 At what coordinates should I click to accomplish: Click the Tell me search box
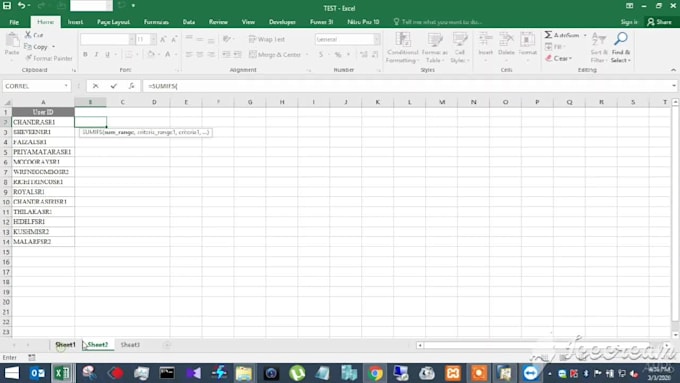click(438, 22)
